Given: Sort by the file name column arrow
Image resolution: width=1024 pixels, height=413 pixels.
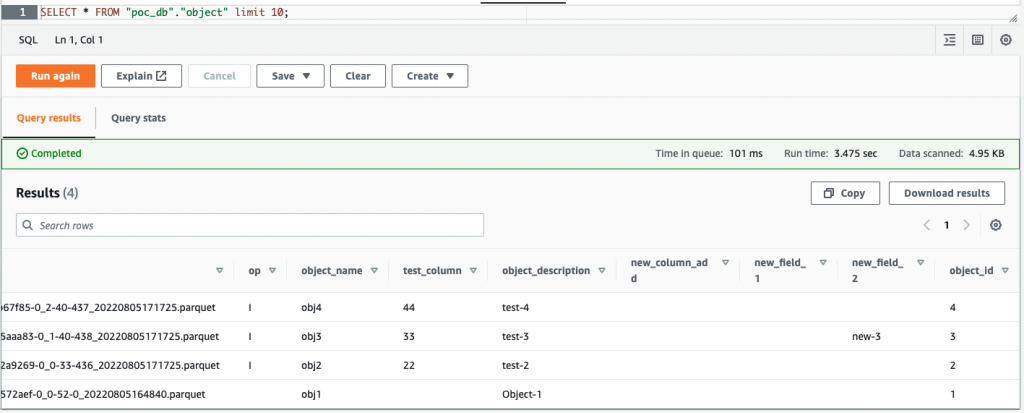Looking at the screenshot, I should pyautogui.click(x=219, y=271).
